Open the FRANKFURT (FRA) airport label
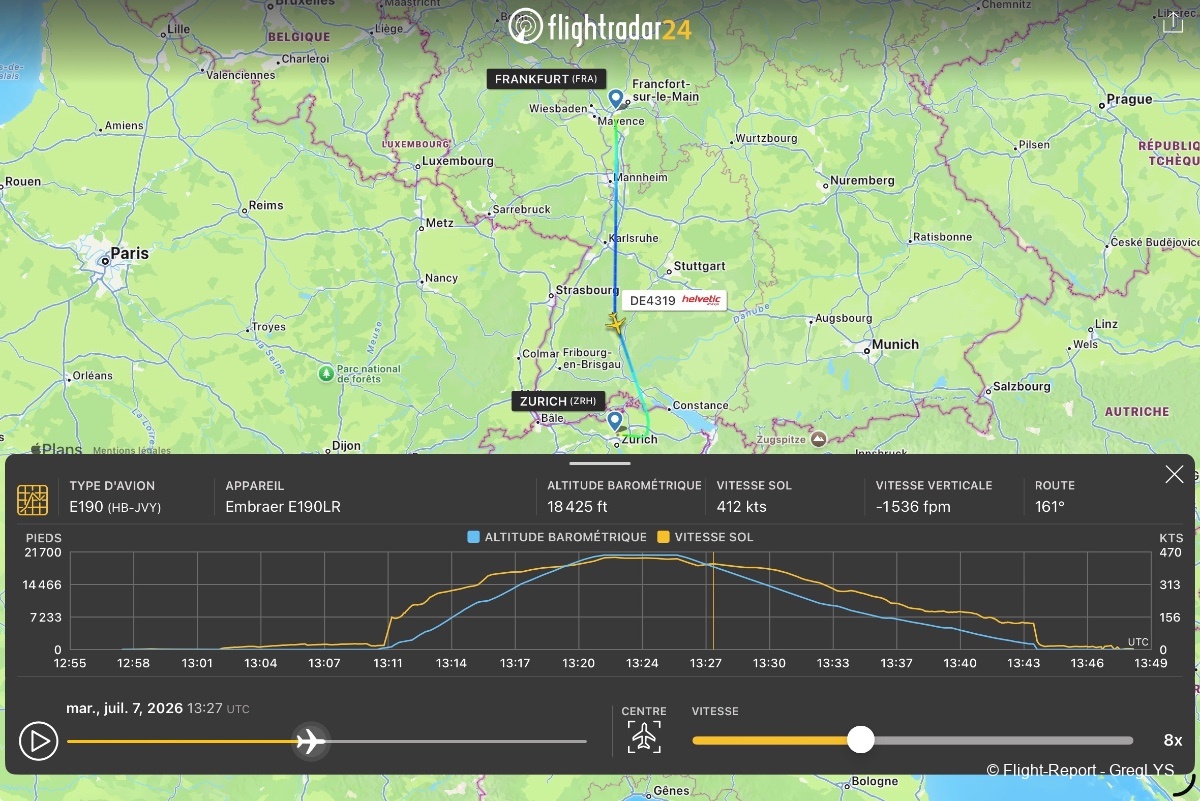This screenshot has width=1200, height=801. coord(546,79)
